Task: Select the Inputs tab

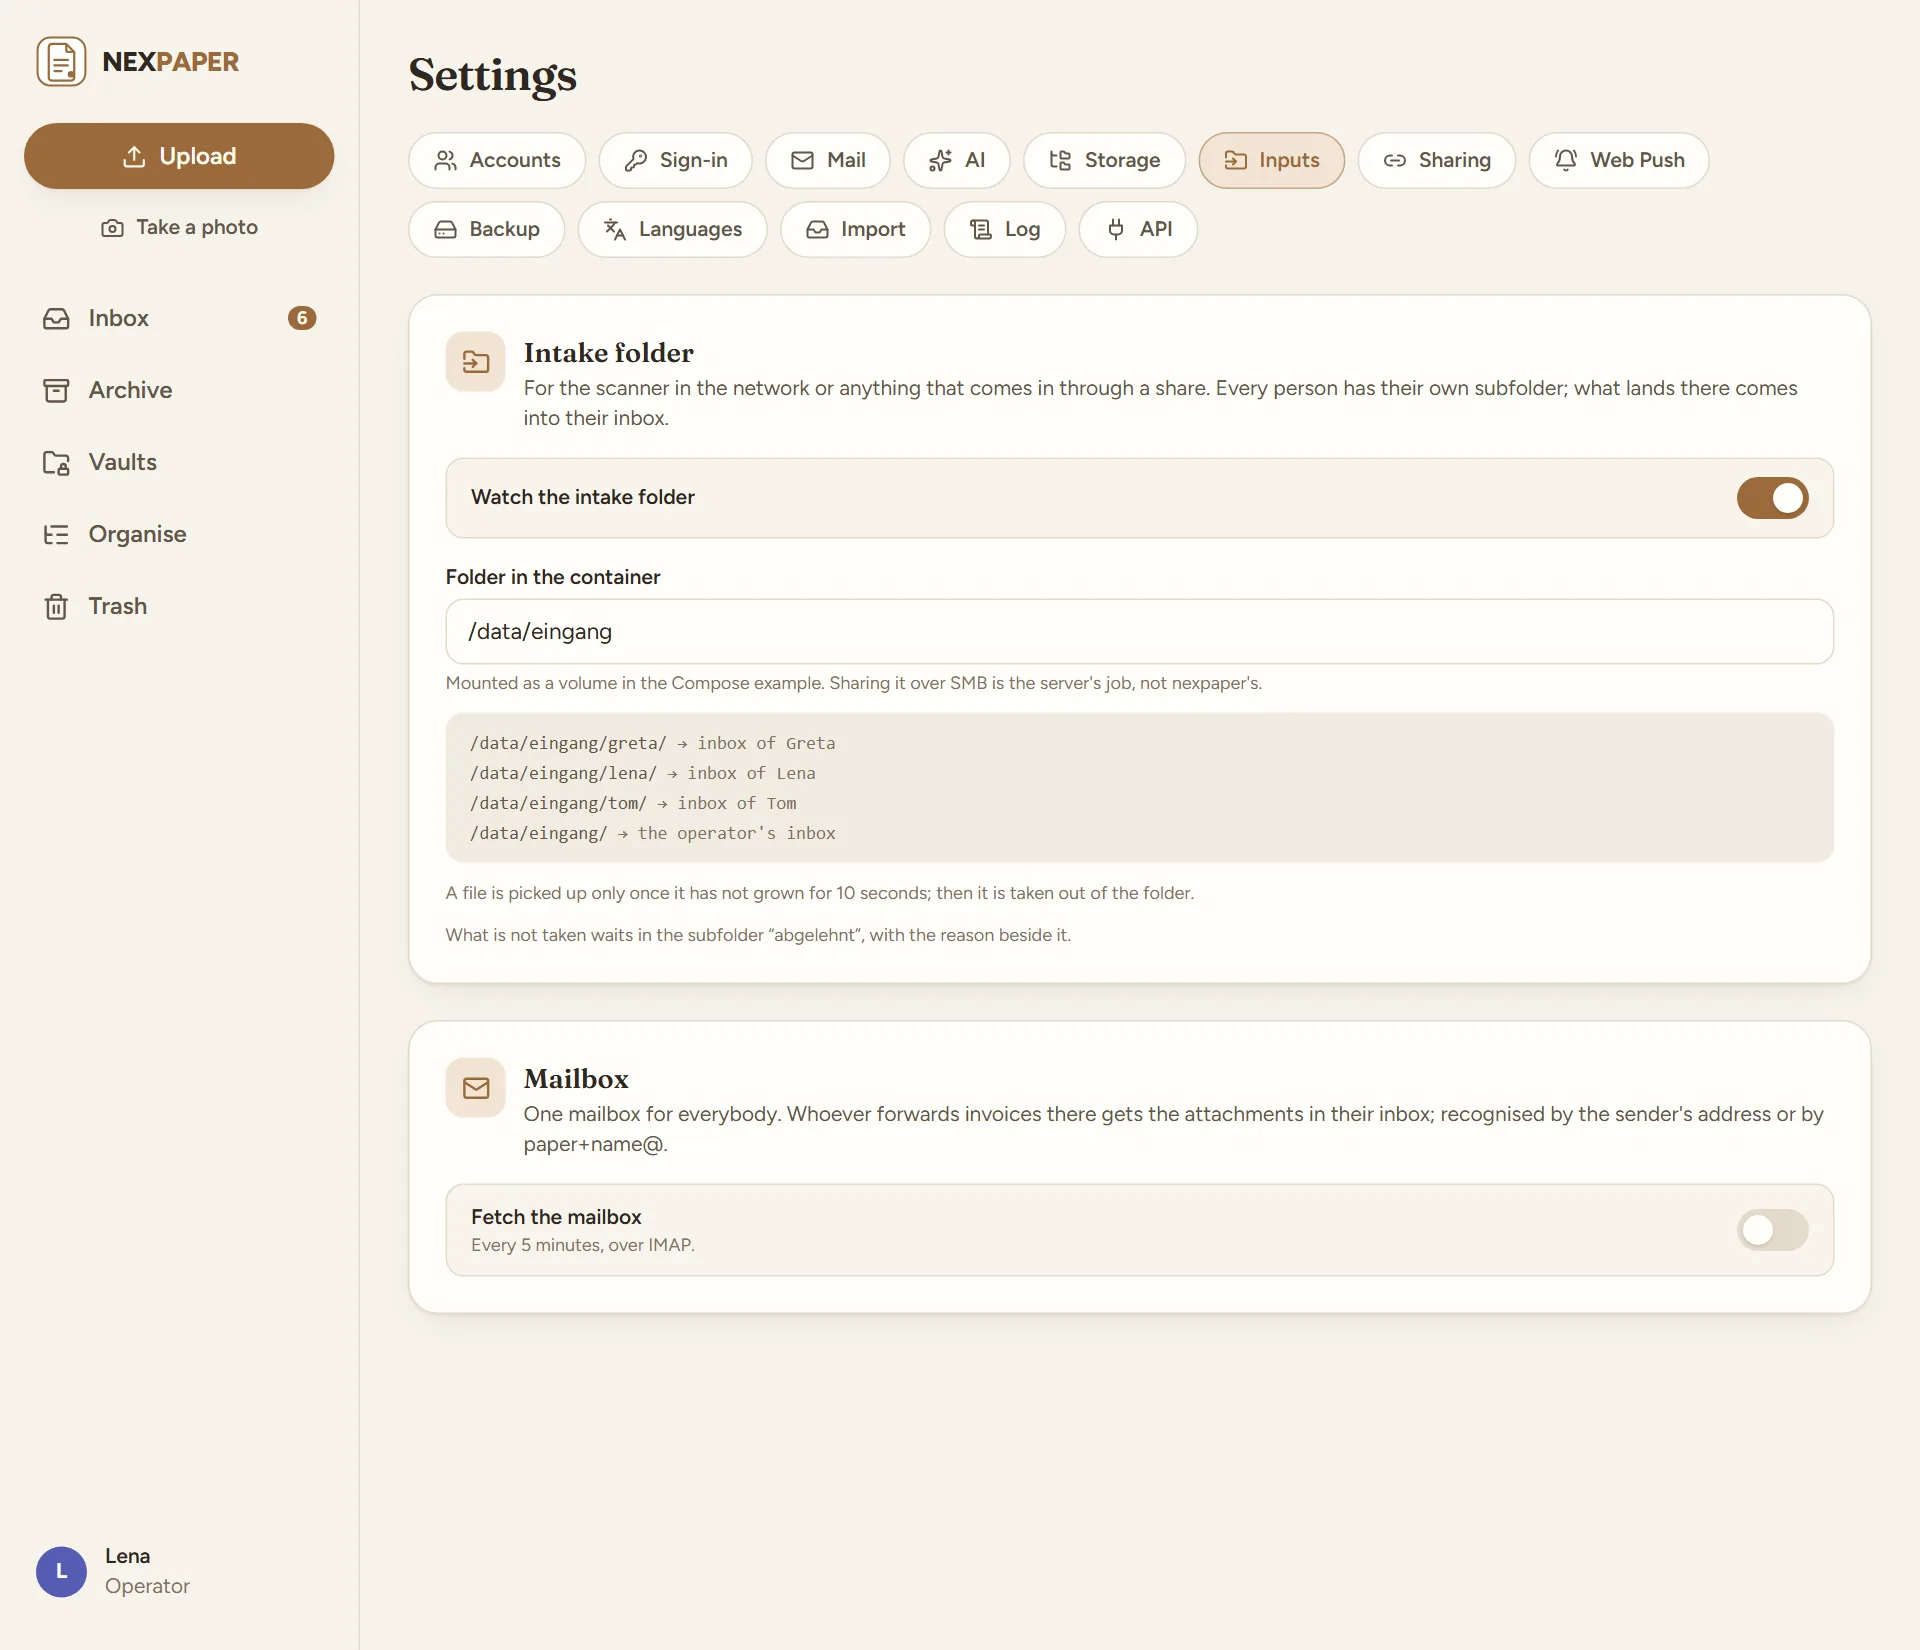Action: (1272, 160)
